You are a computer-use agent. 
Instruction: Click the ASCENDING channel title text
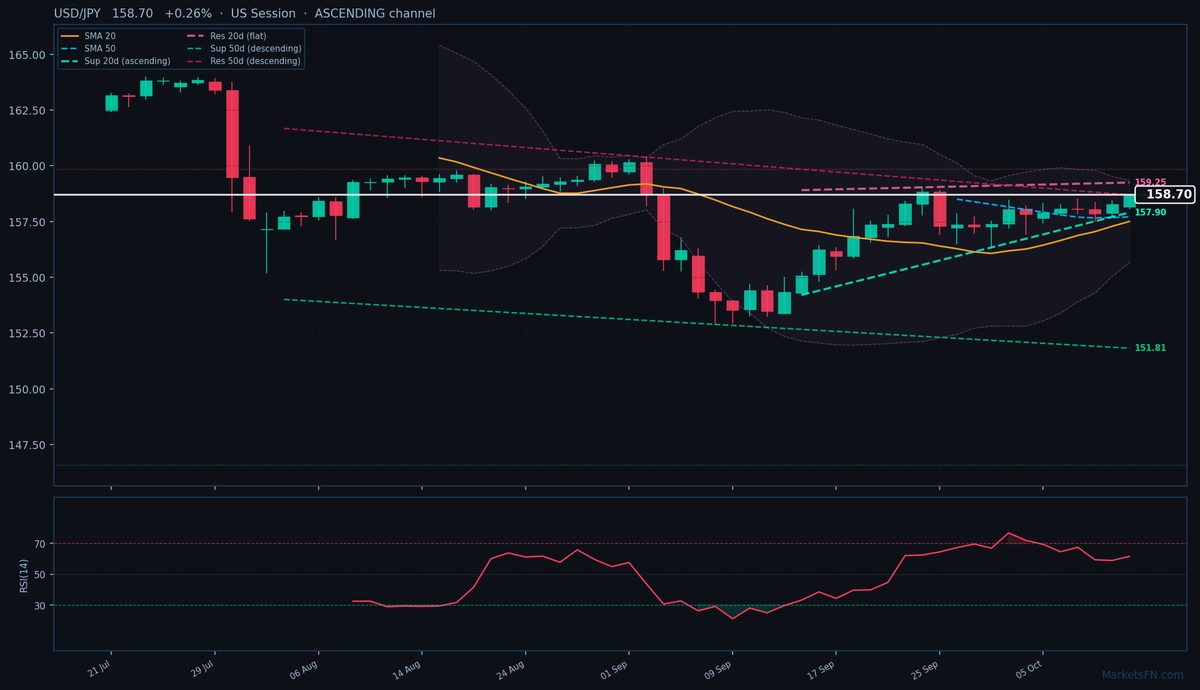[x=374, y=14]
